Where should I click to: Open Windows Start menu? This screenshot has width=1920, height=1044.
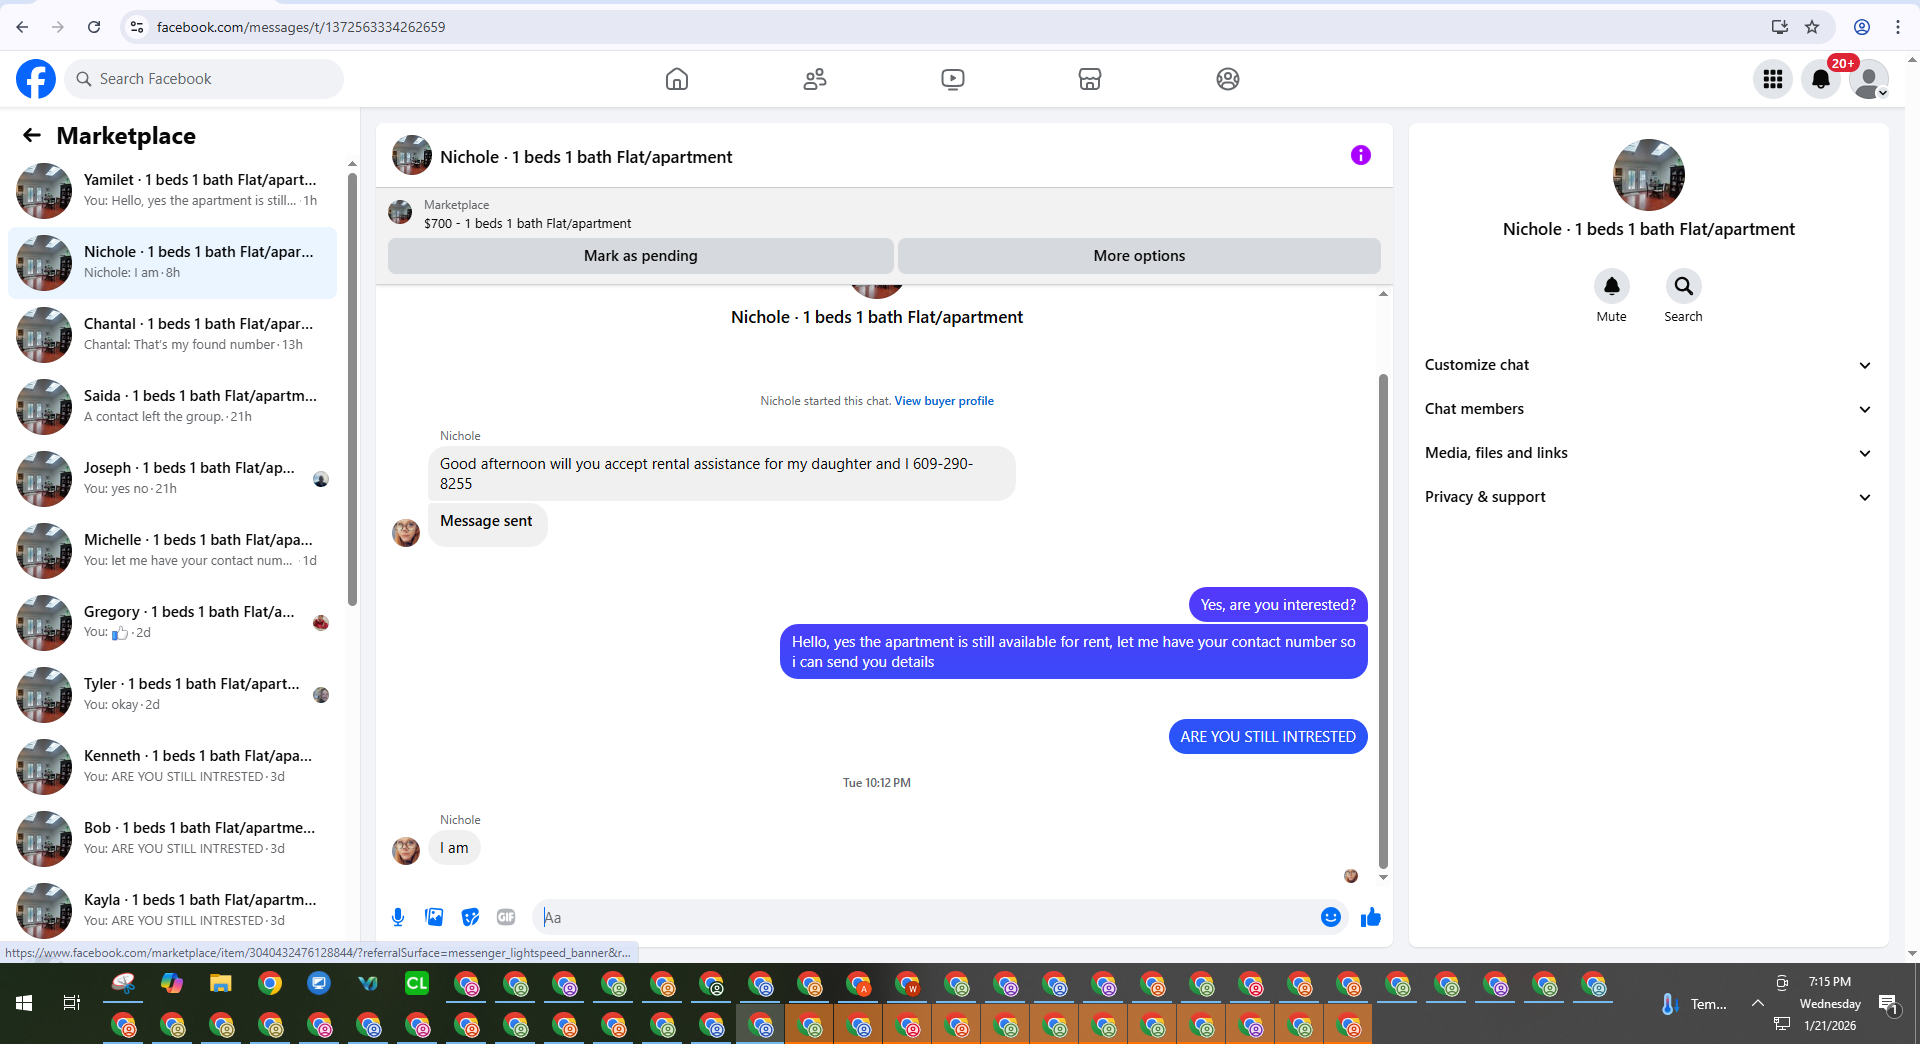coord(24,1003)
